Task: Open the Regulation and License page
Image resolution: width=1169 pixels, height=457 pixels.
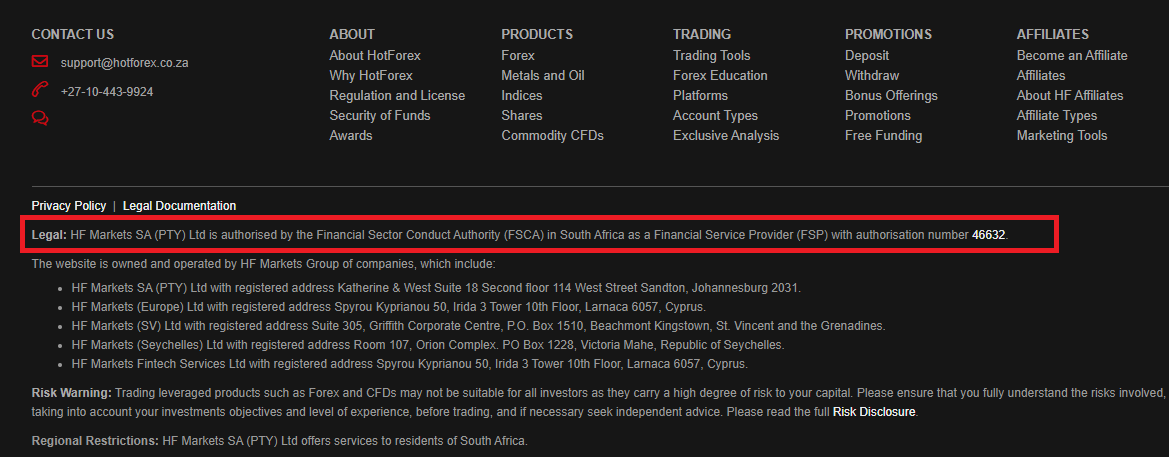Action: pyautogui.click(x=397, y=95)
